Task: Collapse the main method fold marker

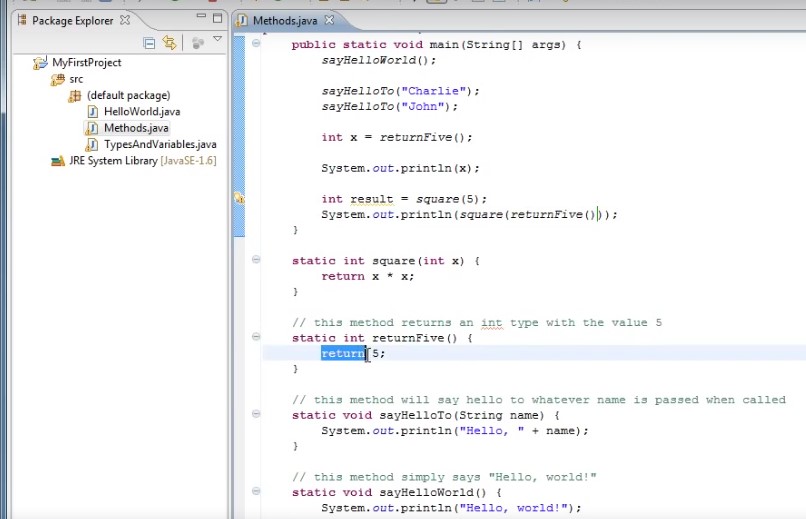Action: click(x=256, y=44)
